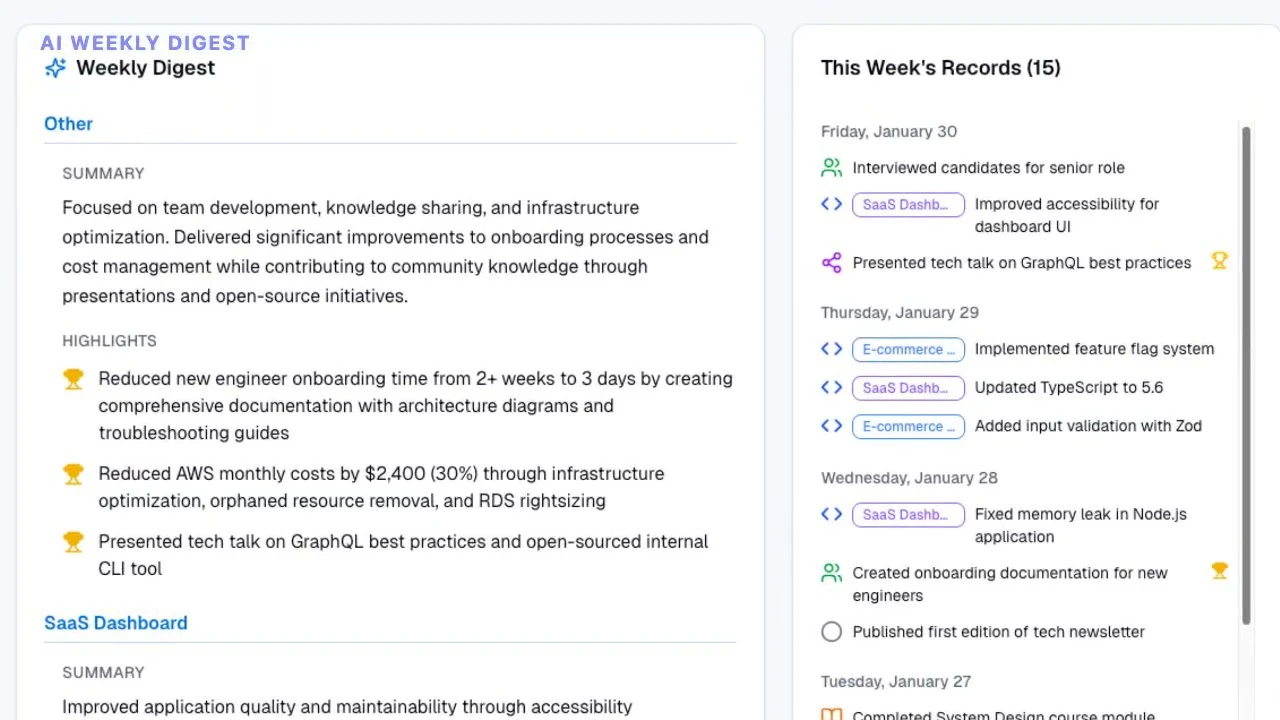Click the 'HIGHLIGHTS' label under Other

point(109,341)
